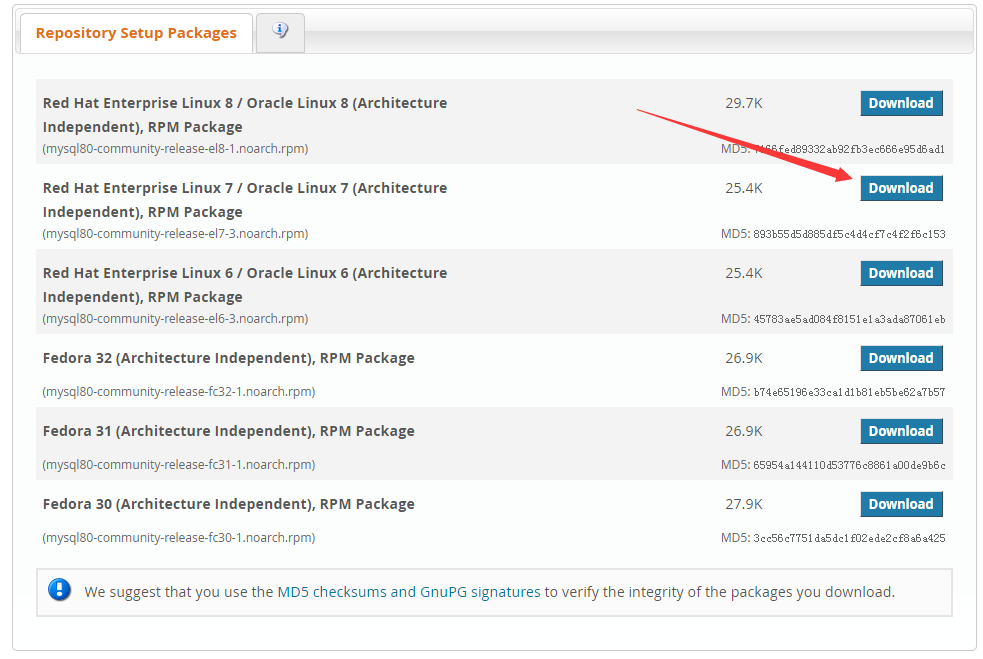
Task: Click filename mysql80-community-release-fc31-1.noarch.rpm
Action: pyautogui.click(x=179, y=465)
